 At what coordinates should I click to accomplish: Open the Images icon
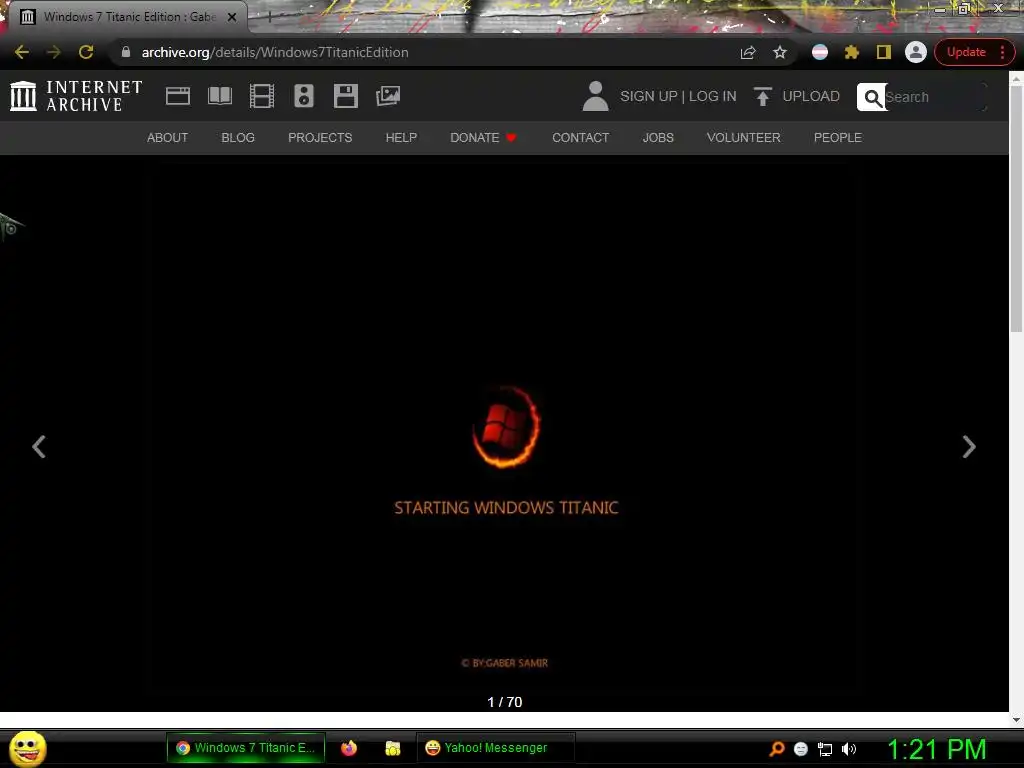click(x=388, y=96)
